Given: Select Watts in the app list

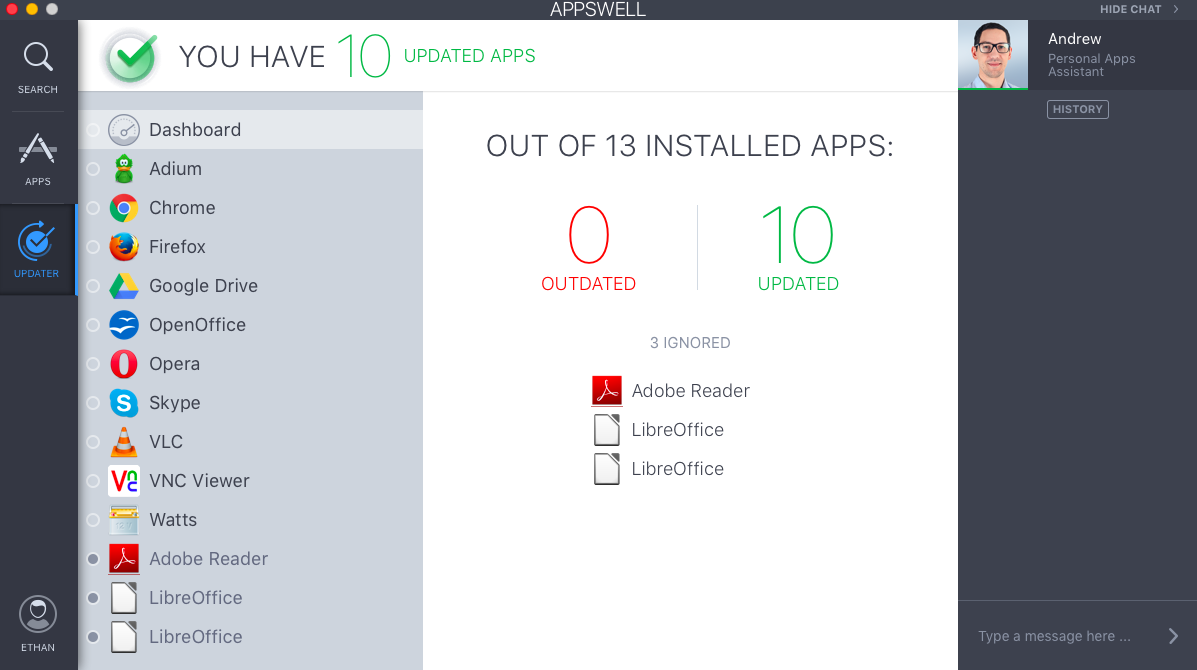Looking at the screenshot, I should [x=173, y=520].
